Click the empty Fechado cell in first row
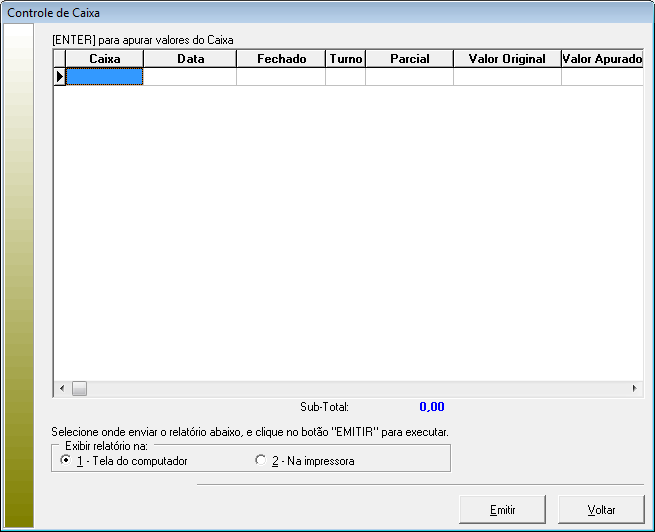This screenshot has height=532, width=655. click(281, 77)
